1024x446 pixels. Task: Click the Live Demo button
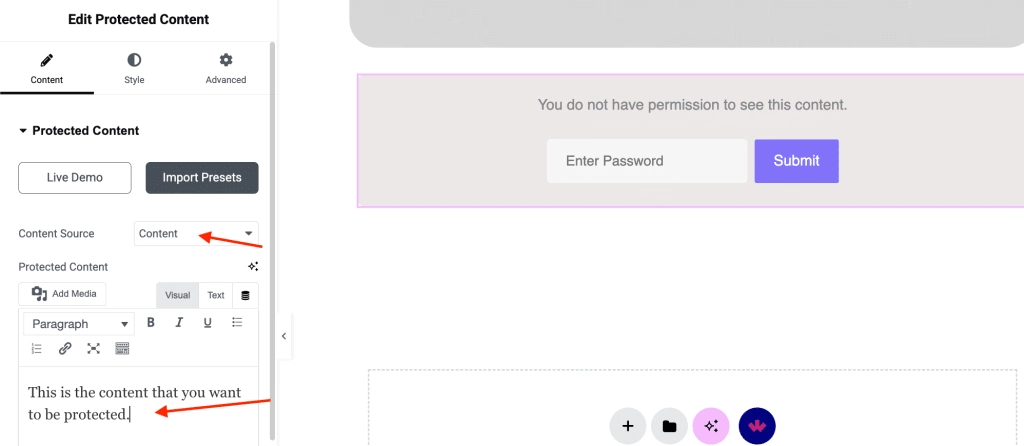click(x=75, y=178)
